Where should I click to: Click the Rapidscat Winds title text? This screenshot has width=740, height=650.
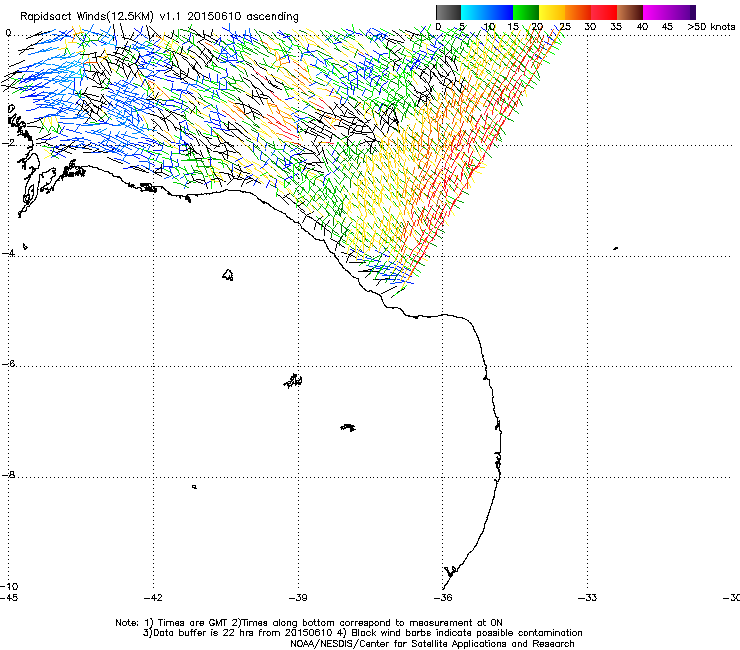tap(159, 17)
